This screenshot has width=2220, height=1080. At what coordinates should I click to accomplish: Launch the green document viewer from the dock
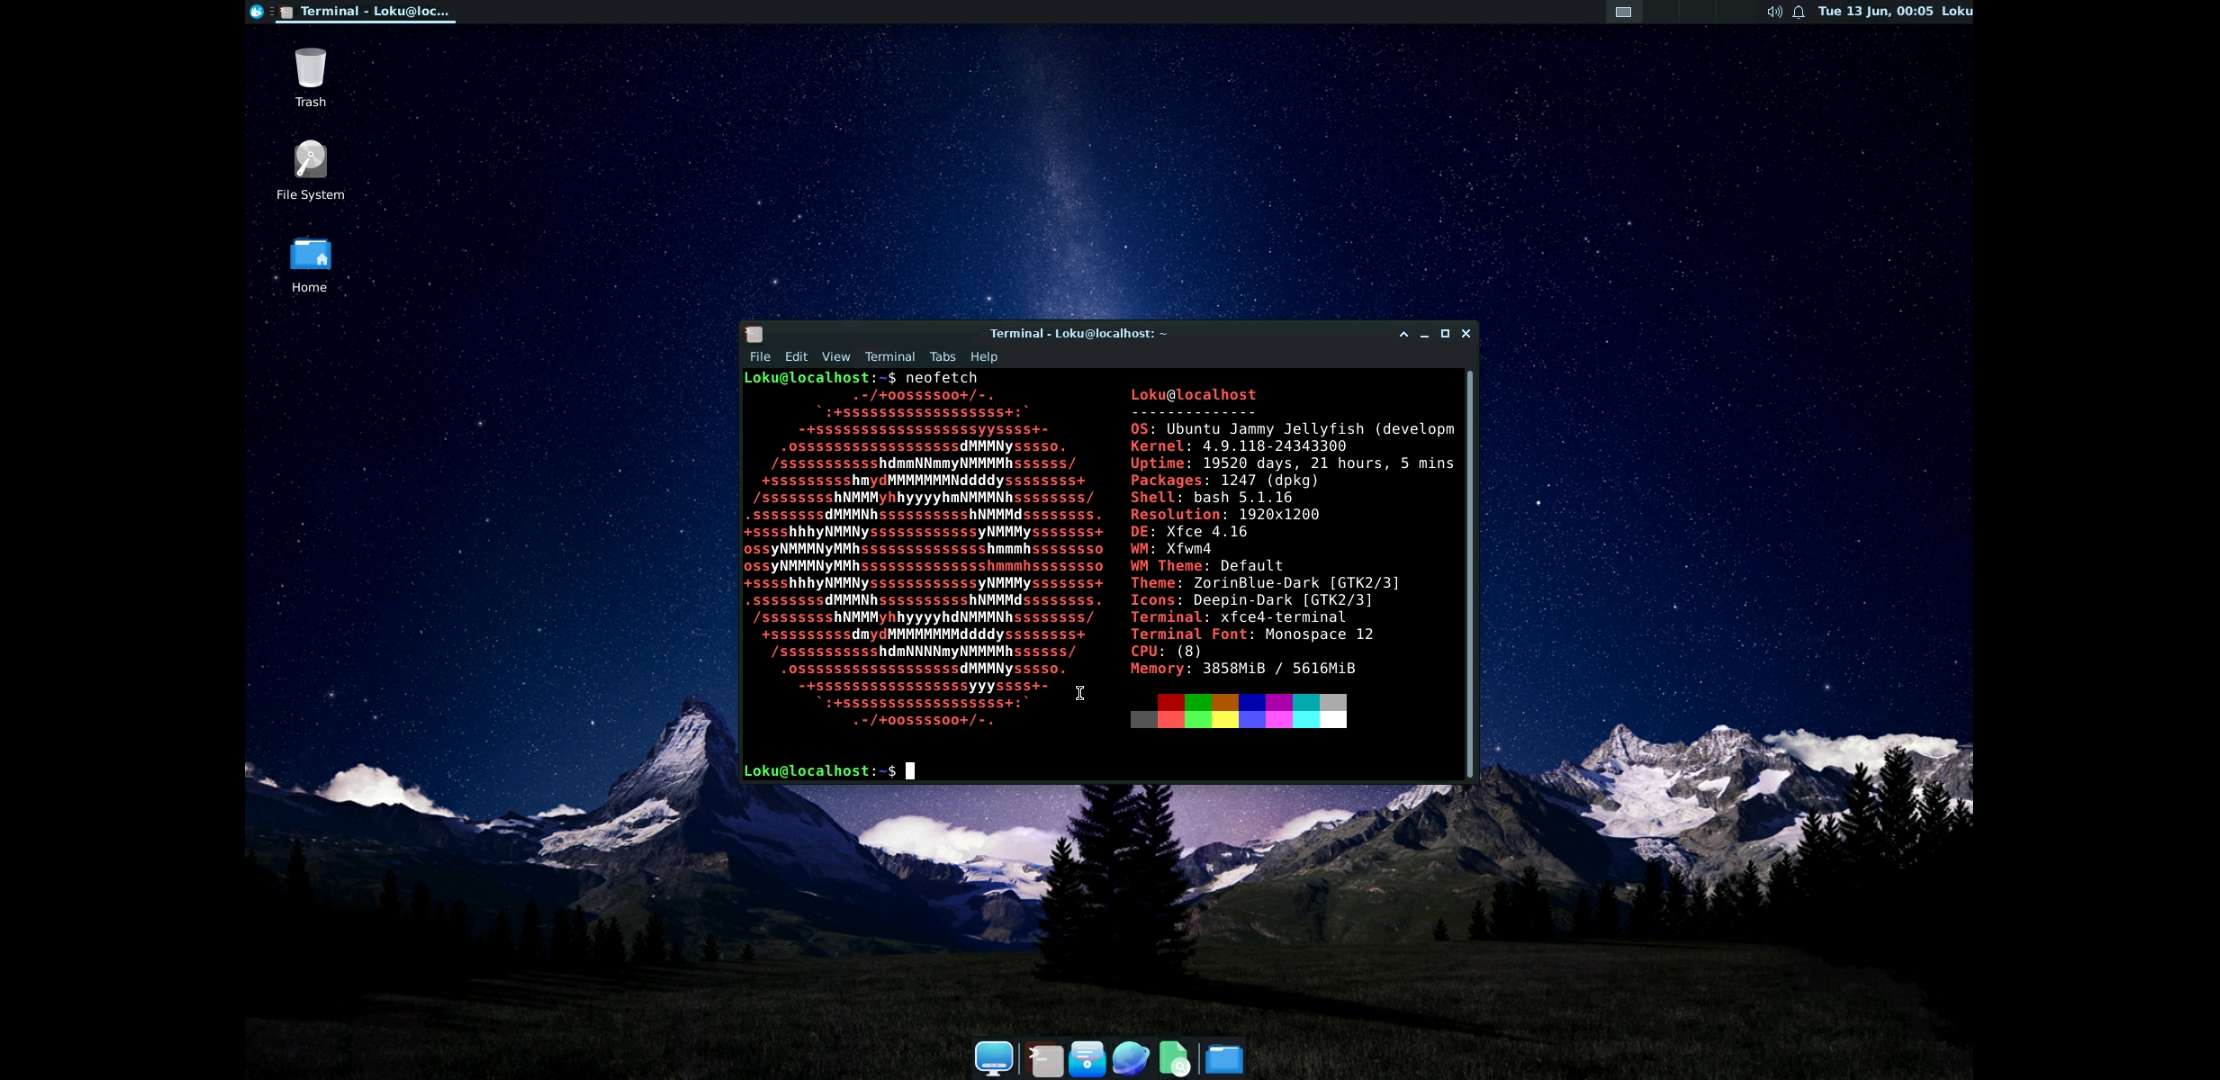[x=1175, y=1057]
